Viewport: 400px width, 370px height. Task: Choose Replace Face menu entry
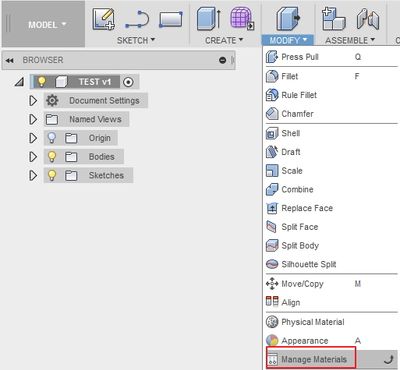(332, 208)
